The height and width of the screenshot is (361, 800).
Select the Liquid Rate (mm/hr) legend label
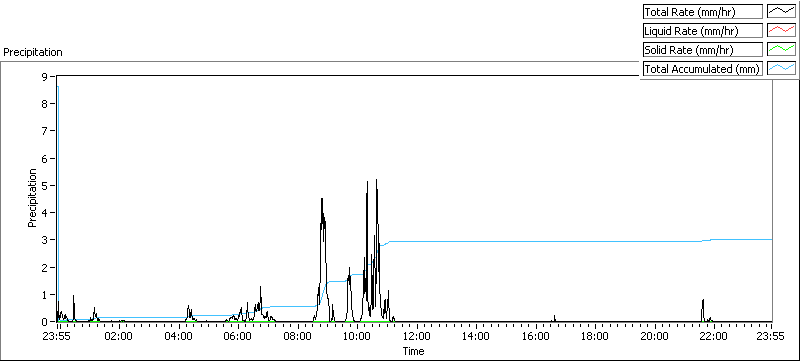703,31
